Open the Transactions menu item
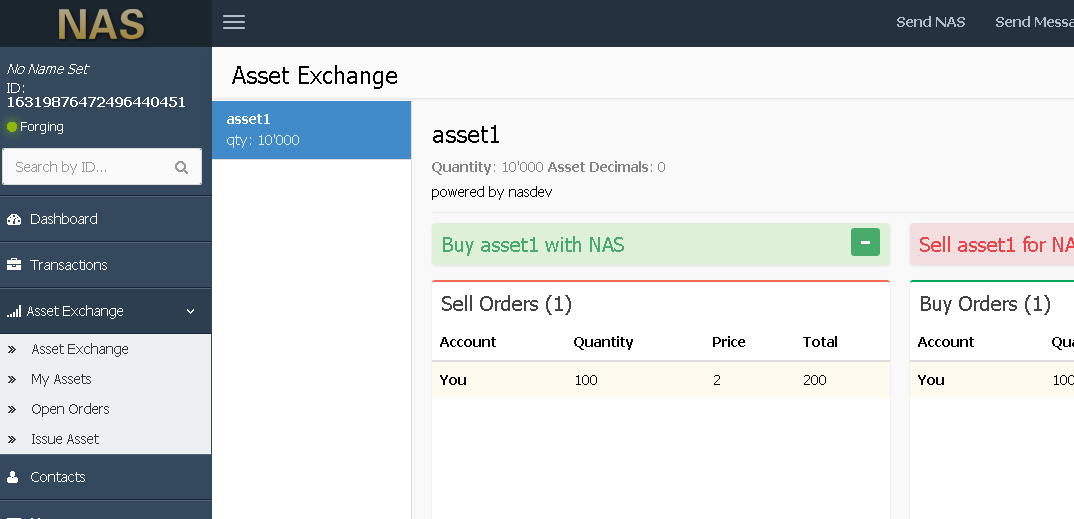Screen dimensions: 1074x519 [105, 265]
